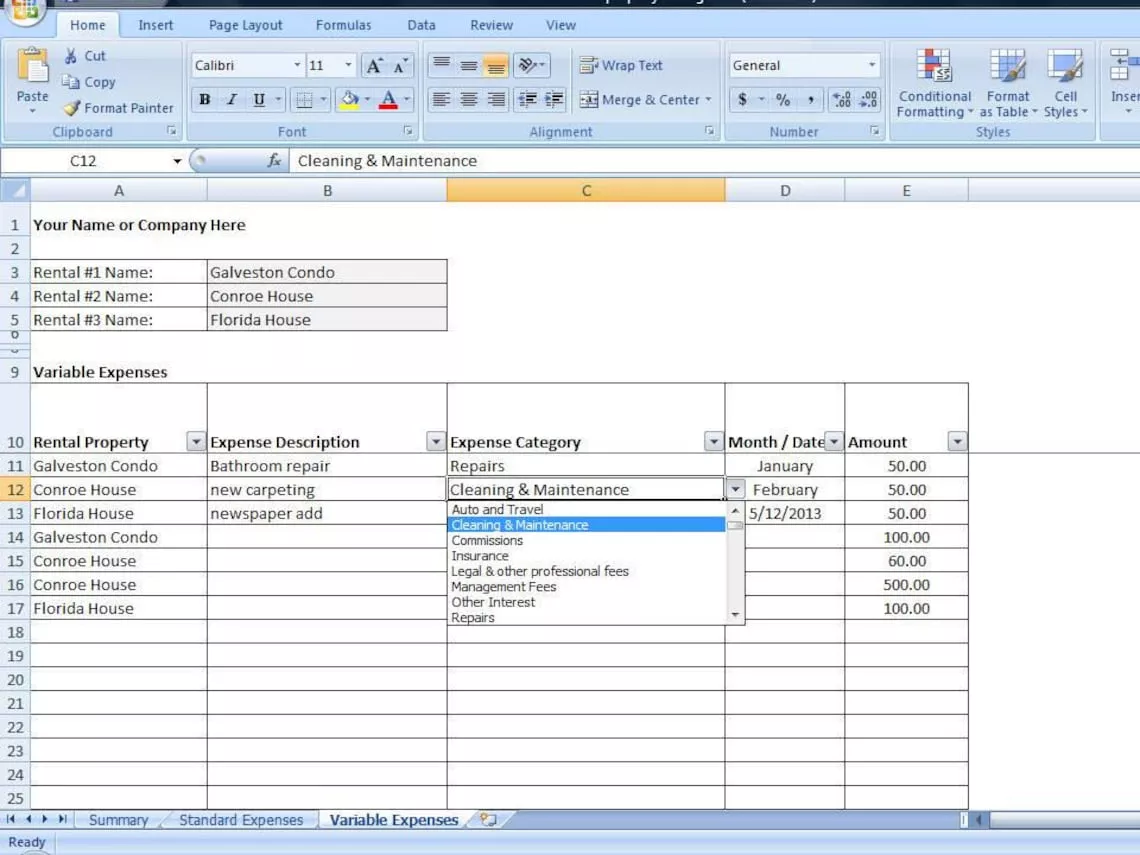1140x855 pixels.
Task: Center text horizontally in the cell
Action: [469, 100]
